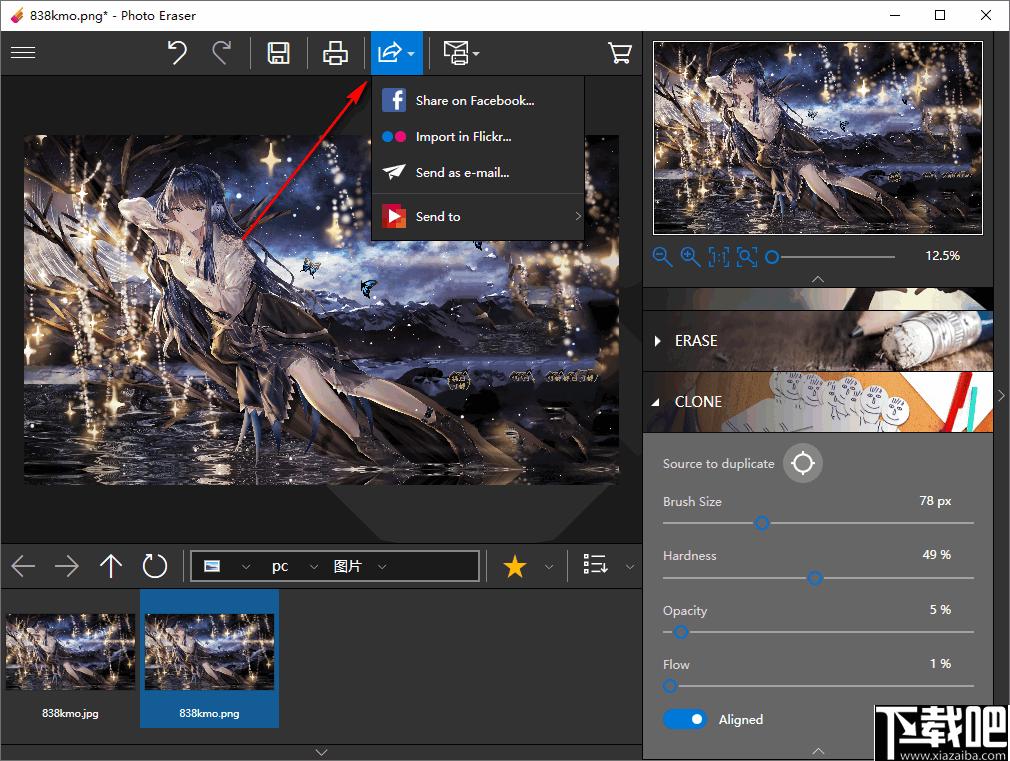This screenshot has width=1010, height=761.
Task: Click 图片 folder in path bar
Action: pyautogui.click(x=347, y=566)
